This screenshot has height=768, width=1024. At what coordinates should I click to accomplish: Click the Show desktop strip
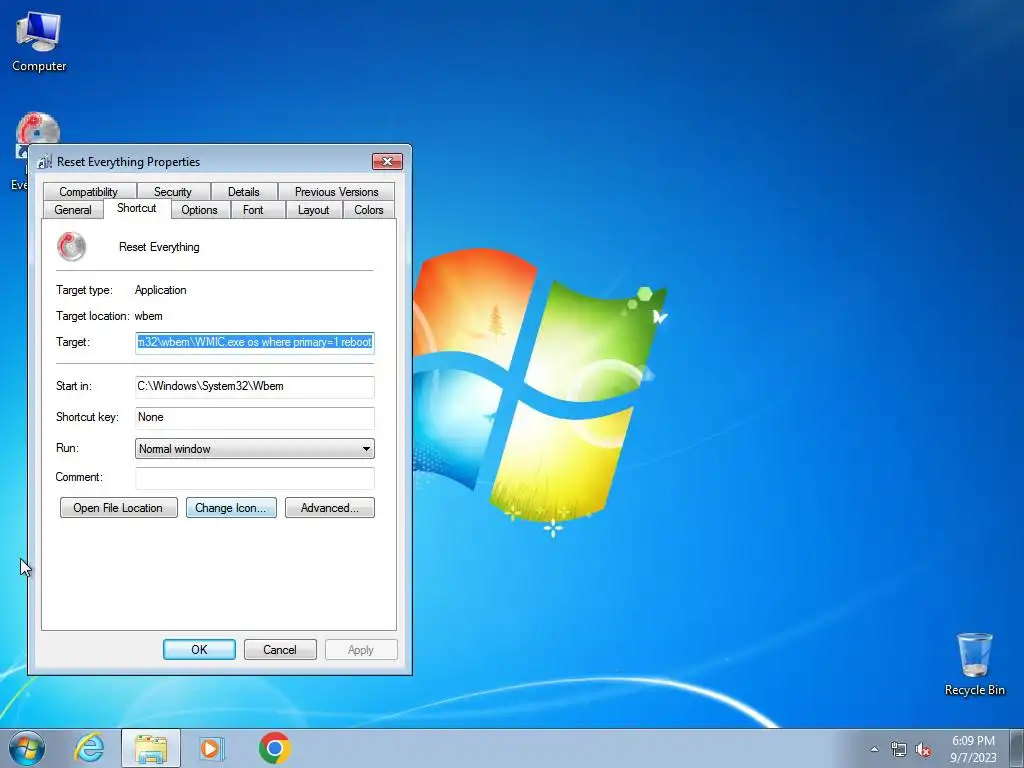coord(1017,748)
